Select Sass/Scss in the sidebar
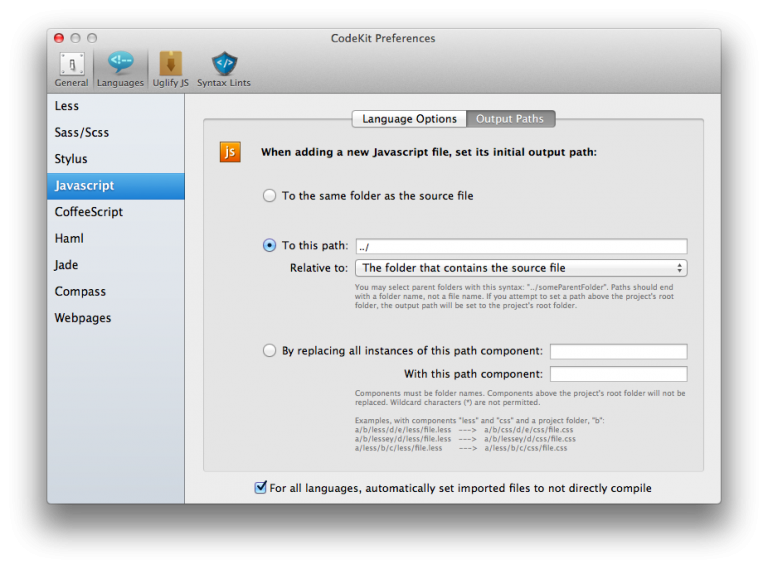The width and height of the screenshot is (768, 569). pyautogui.click(x=116, y=133)
